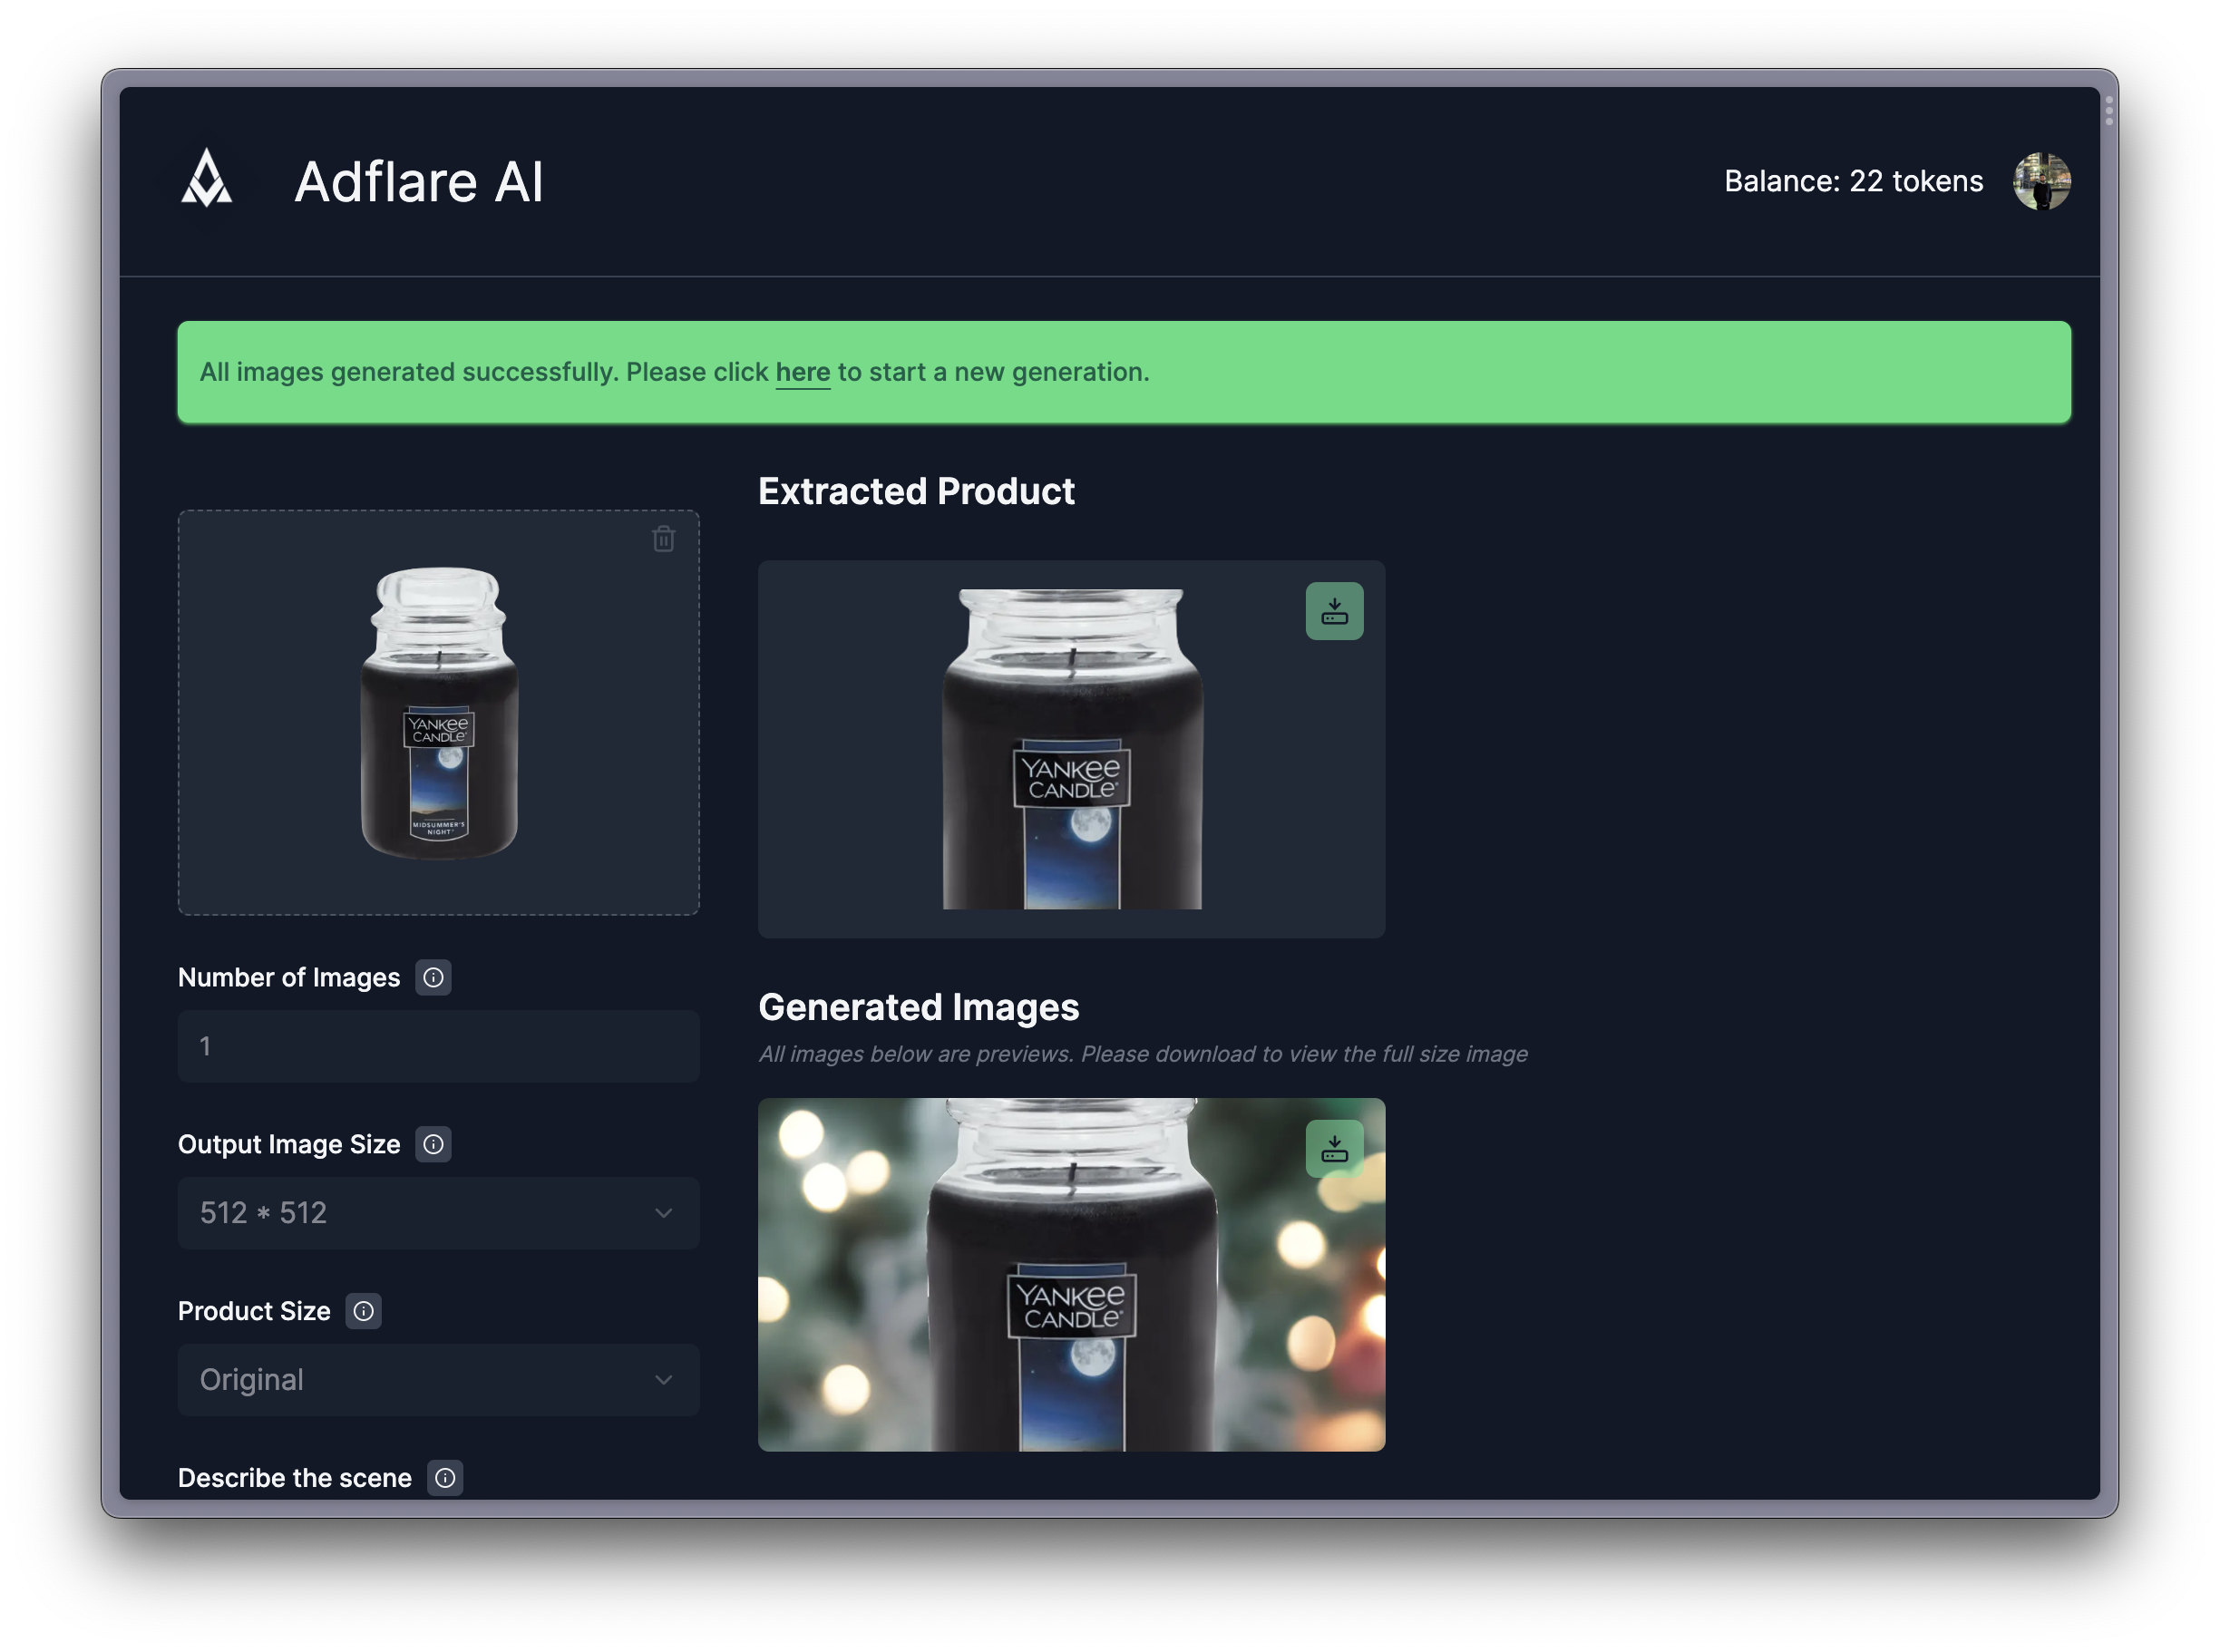Open the extracted product preview image
The height and width of the screenshot is (1652, 2220).
coord(1071,750)
